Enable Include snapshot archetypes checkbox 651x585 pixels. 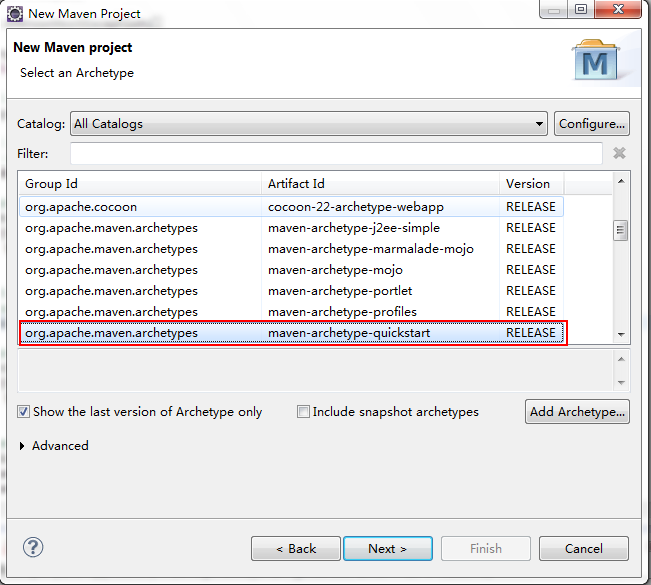pos(303,412)
